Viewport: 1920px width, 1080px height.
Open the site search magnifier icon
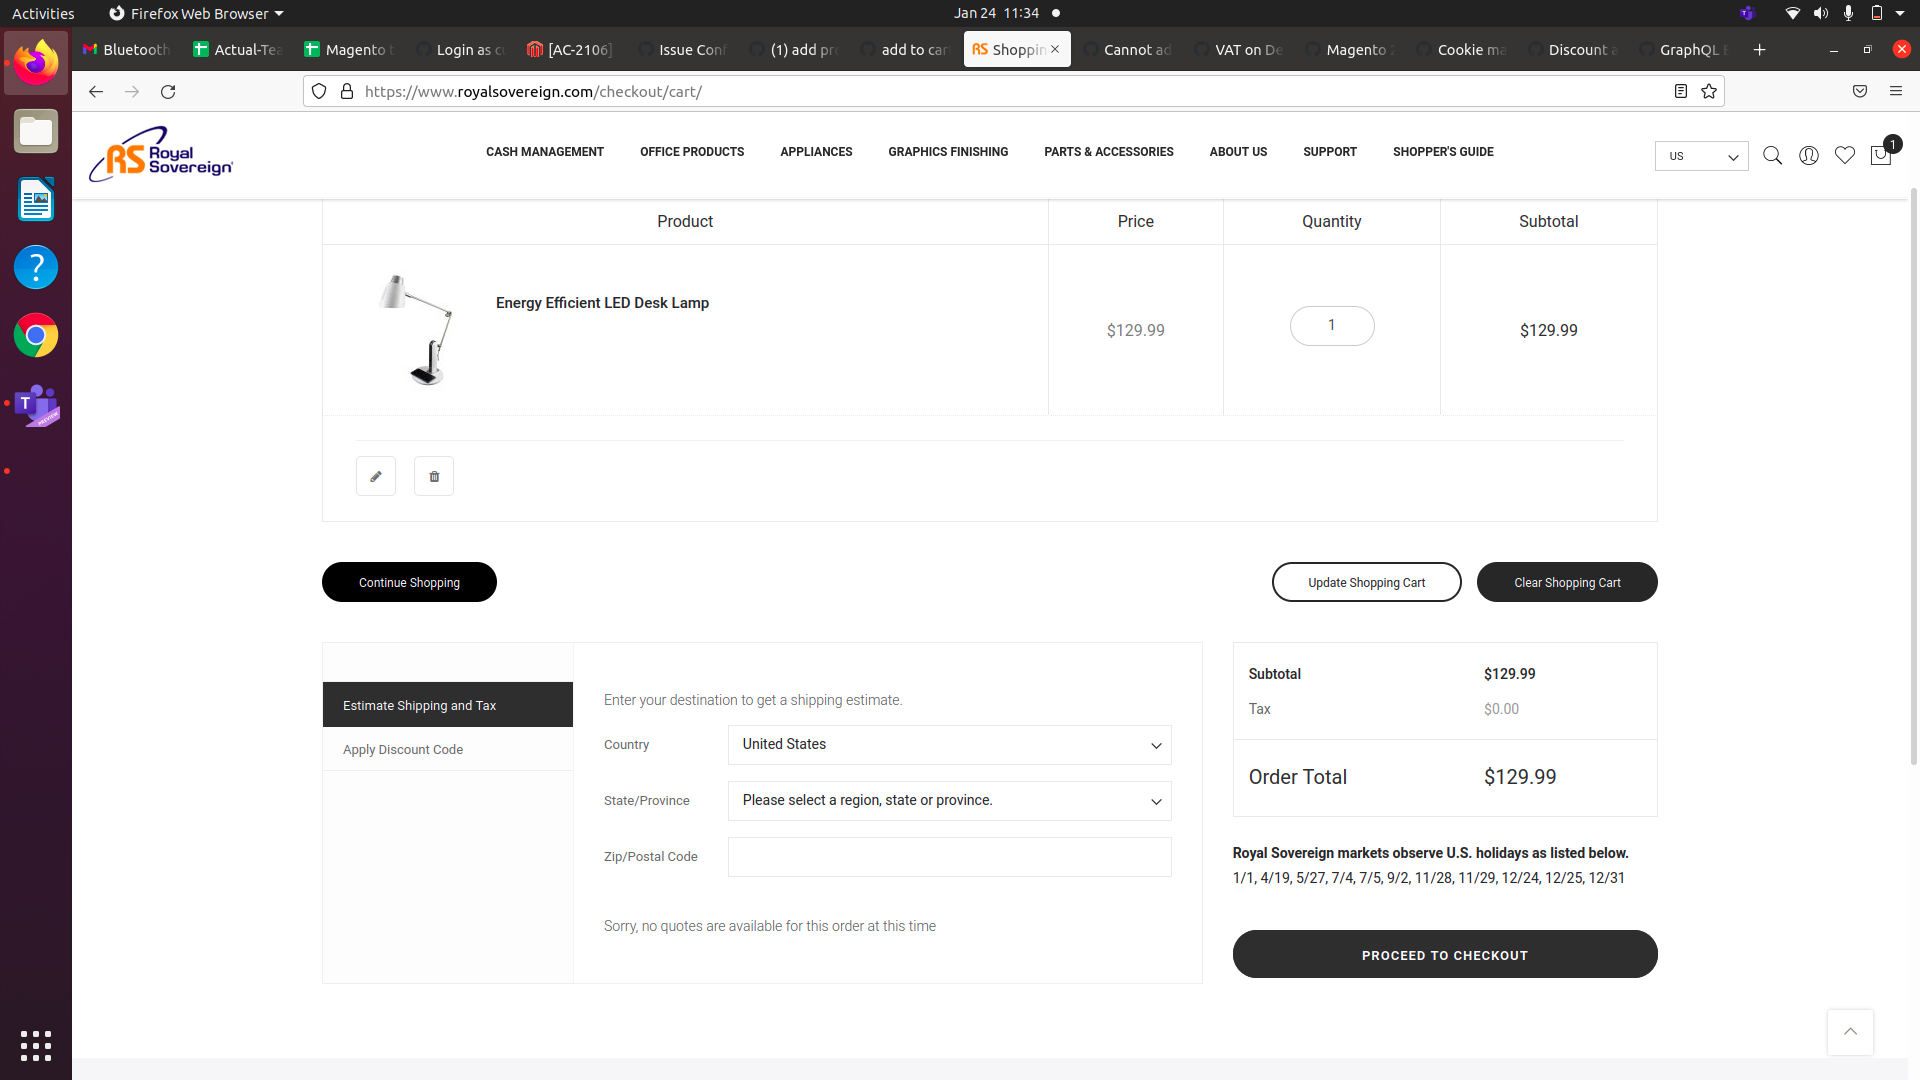[x=1772, y=156]
